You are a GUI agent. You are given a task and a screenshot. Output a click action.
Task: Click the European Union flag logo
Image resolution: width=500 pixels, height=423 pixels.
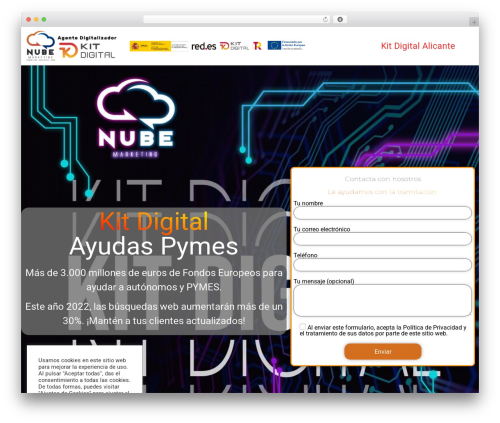[286, 45]
